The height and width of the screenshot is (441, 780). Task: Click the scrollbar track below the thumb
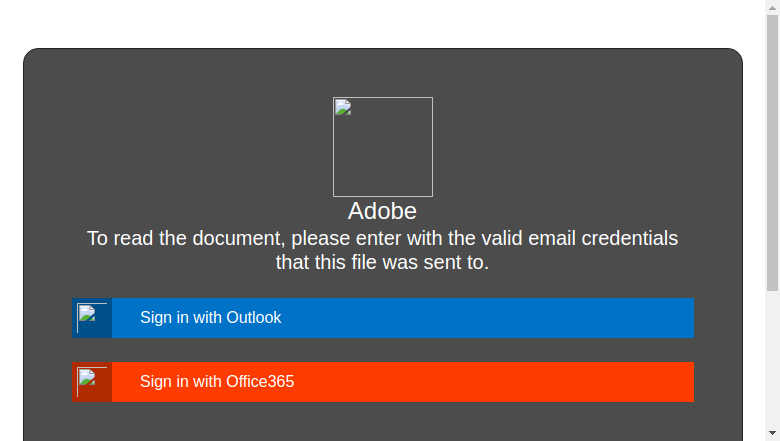pos(773,358)
